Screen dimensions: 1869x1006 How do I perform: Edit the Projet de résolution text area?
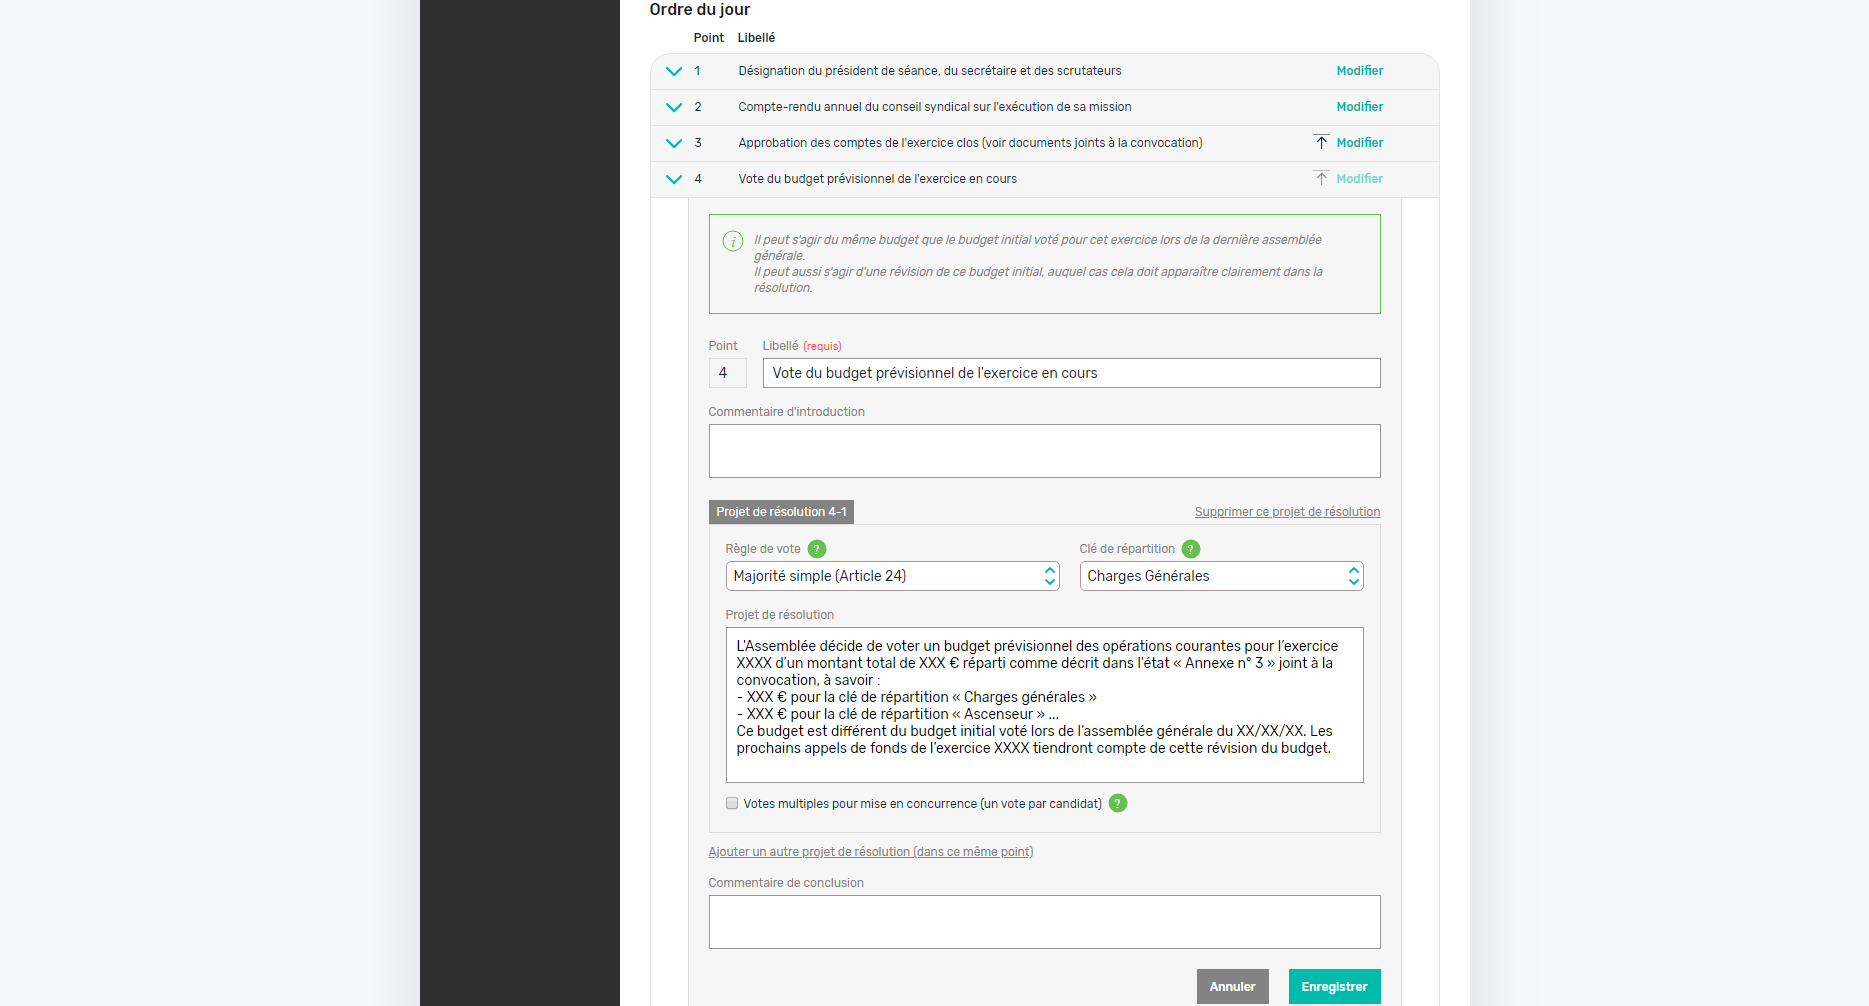[x=1044, y=705]
